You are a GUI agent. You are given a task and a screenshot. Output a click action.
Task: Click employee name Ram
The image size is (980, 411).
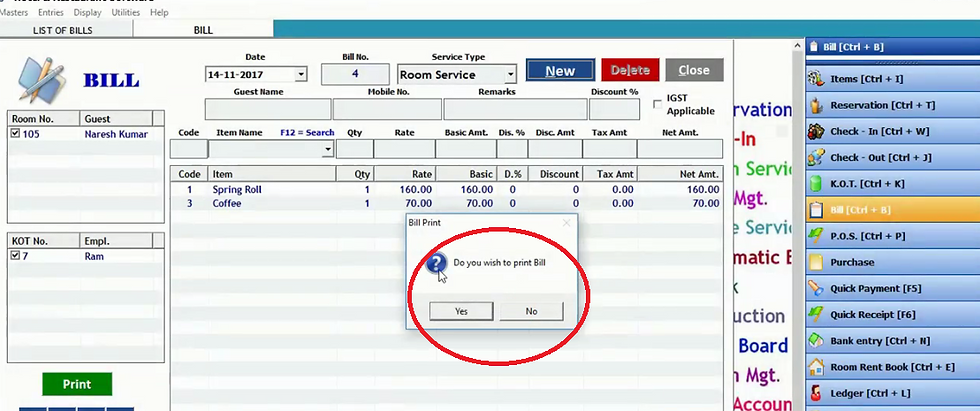tap(94, 256)
